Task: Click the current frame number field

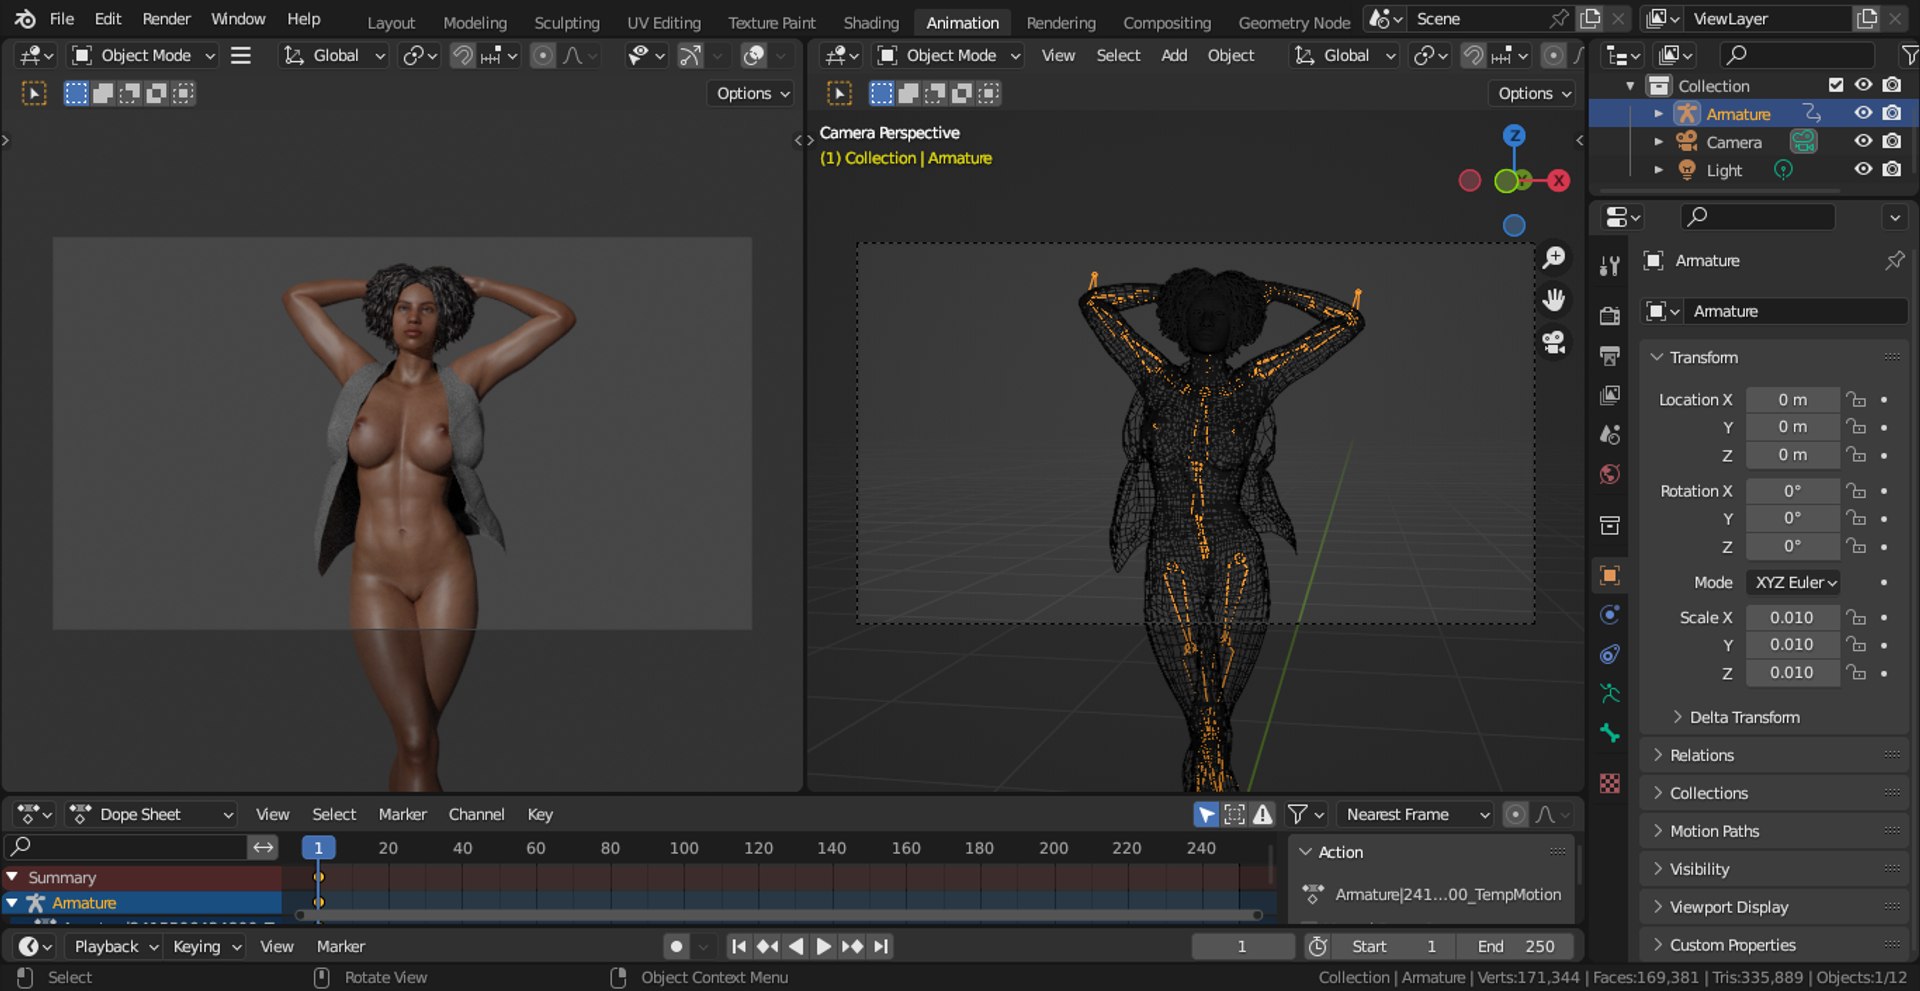Action: 1243,947
